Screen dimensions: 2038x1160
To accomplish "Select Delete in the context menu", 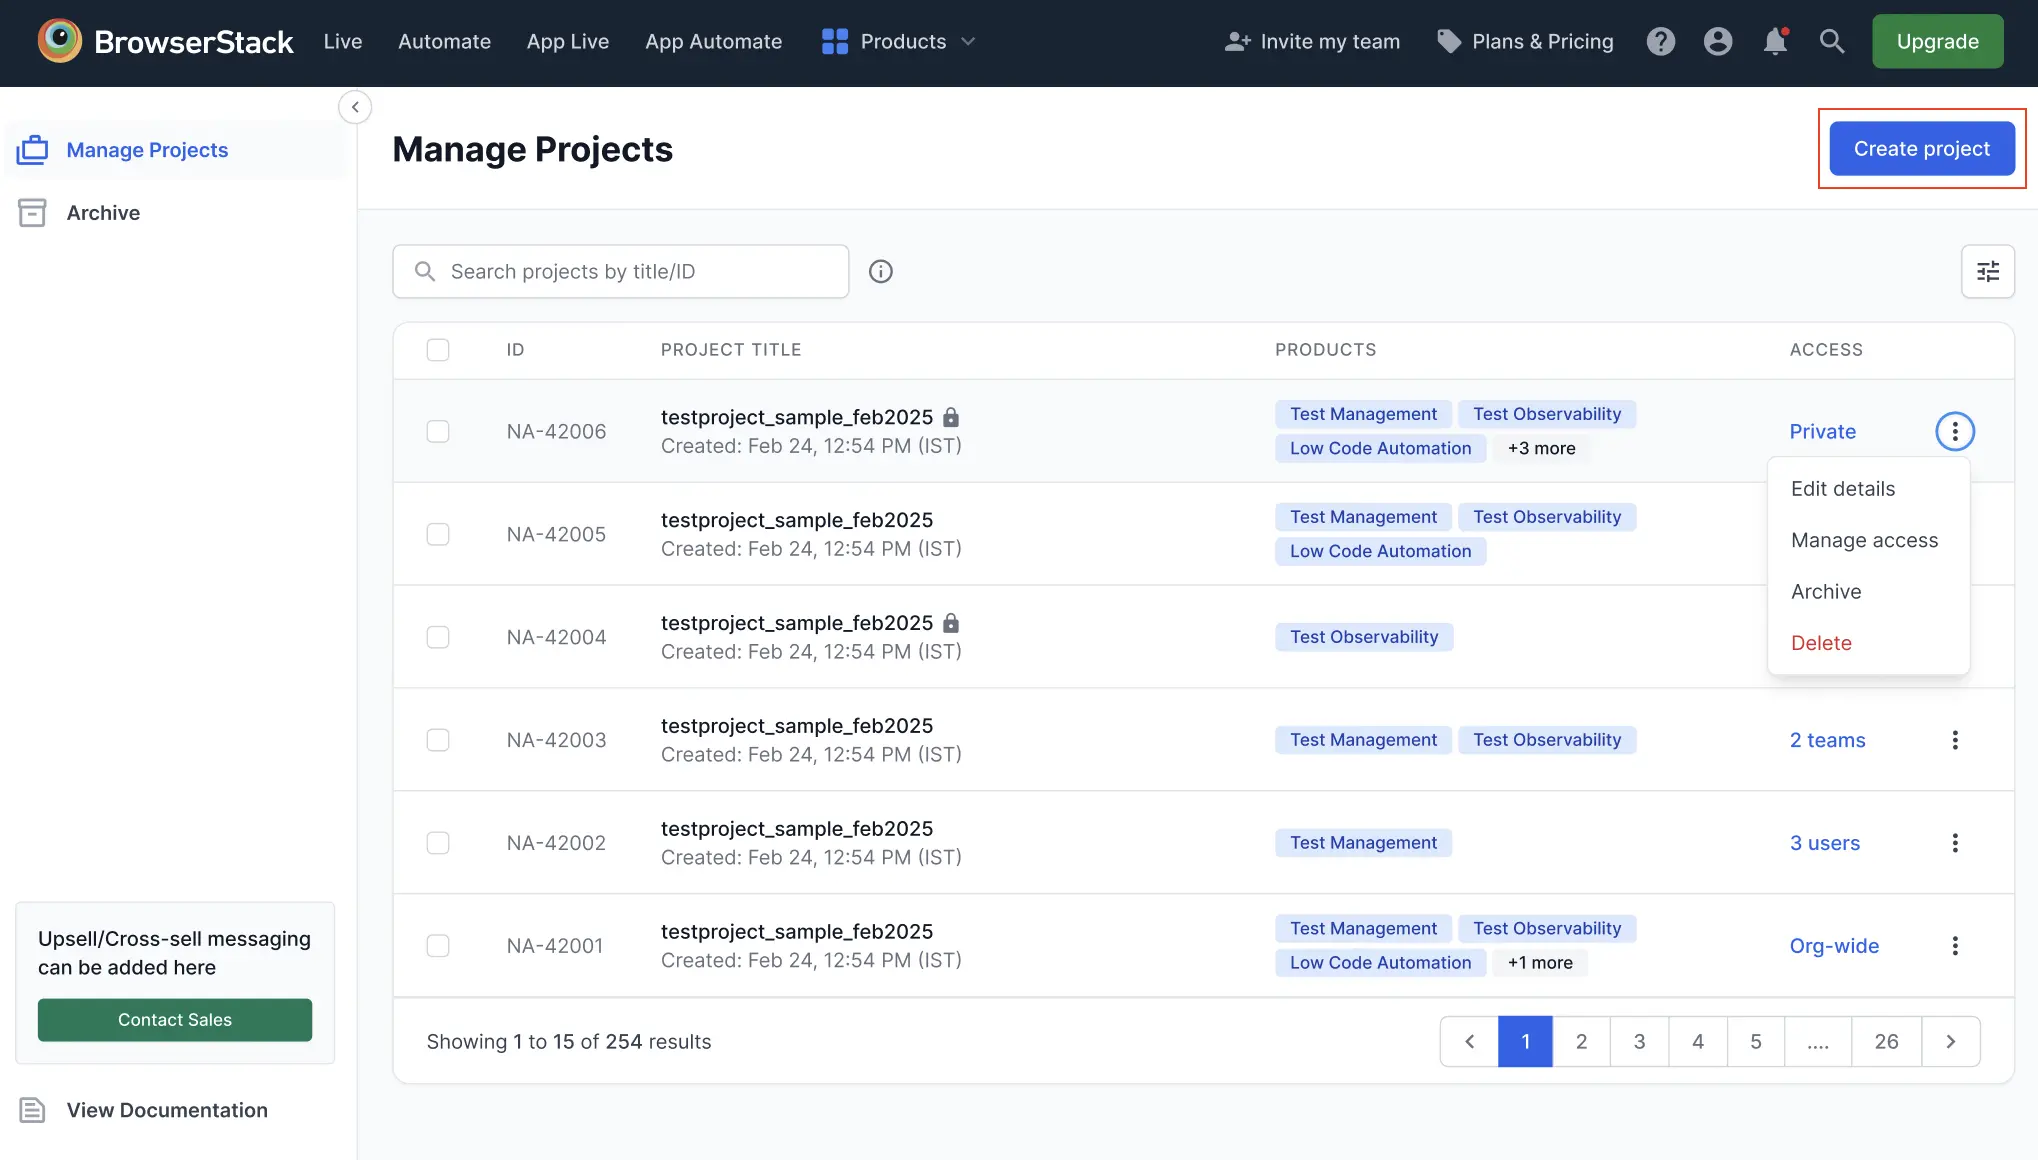I will [1821, 643].
